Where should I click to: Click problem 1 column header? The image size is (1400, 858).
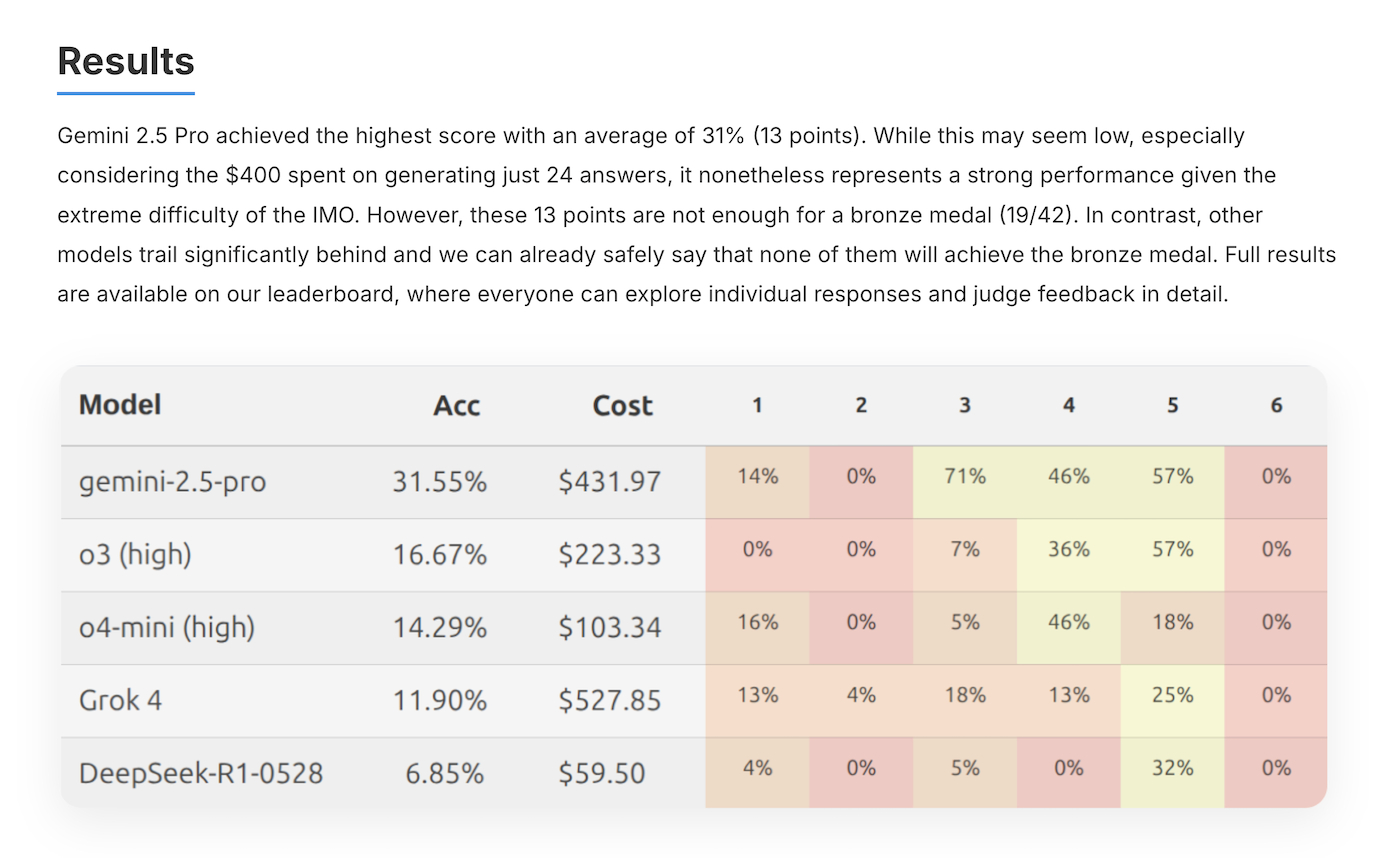(757, 406)
